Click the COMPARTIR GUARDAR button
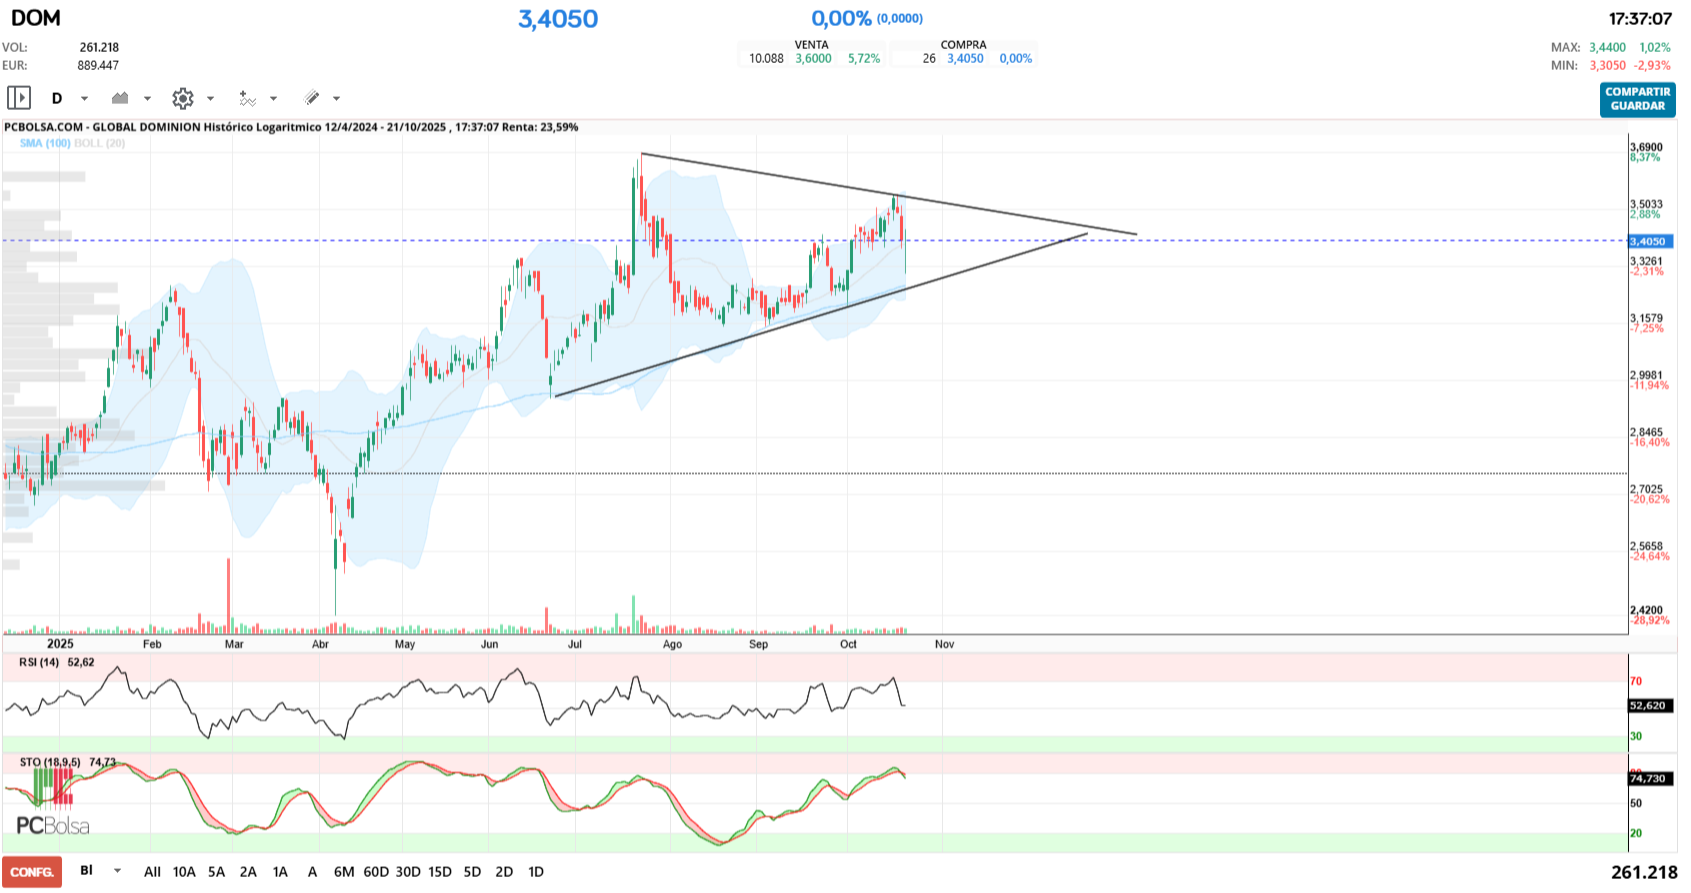The image size is (1691, 893). tap(1637, 99)
